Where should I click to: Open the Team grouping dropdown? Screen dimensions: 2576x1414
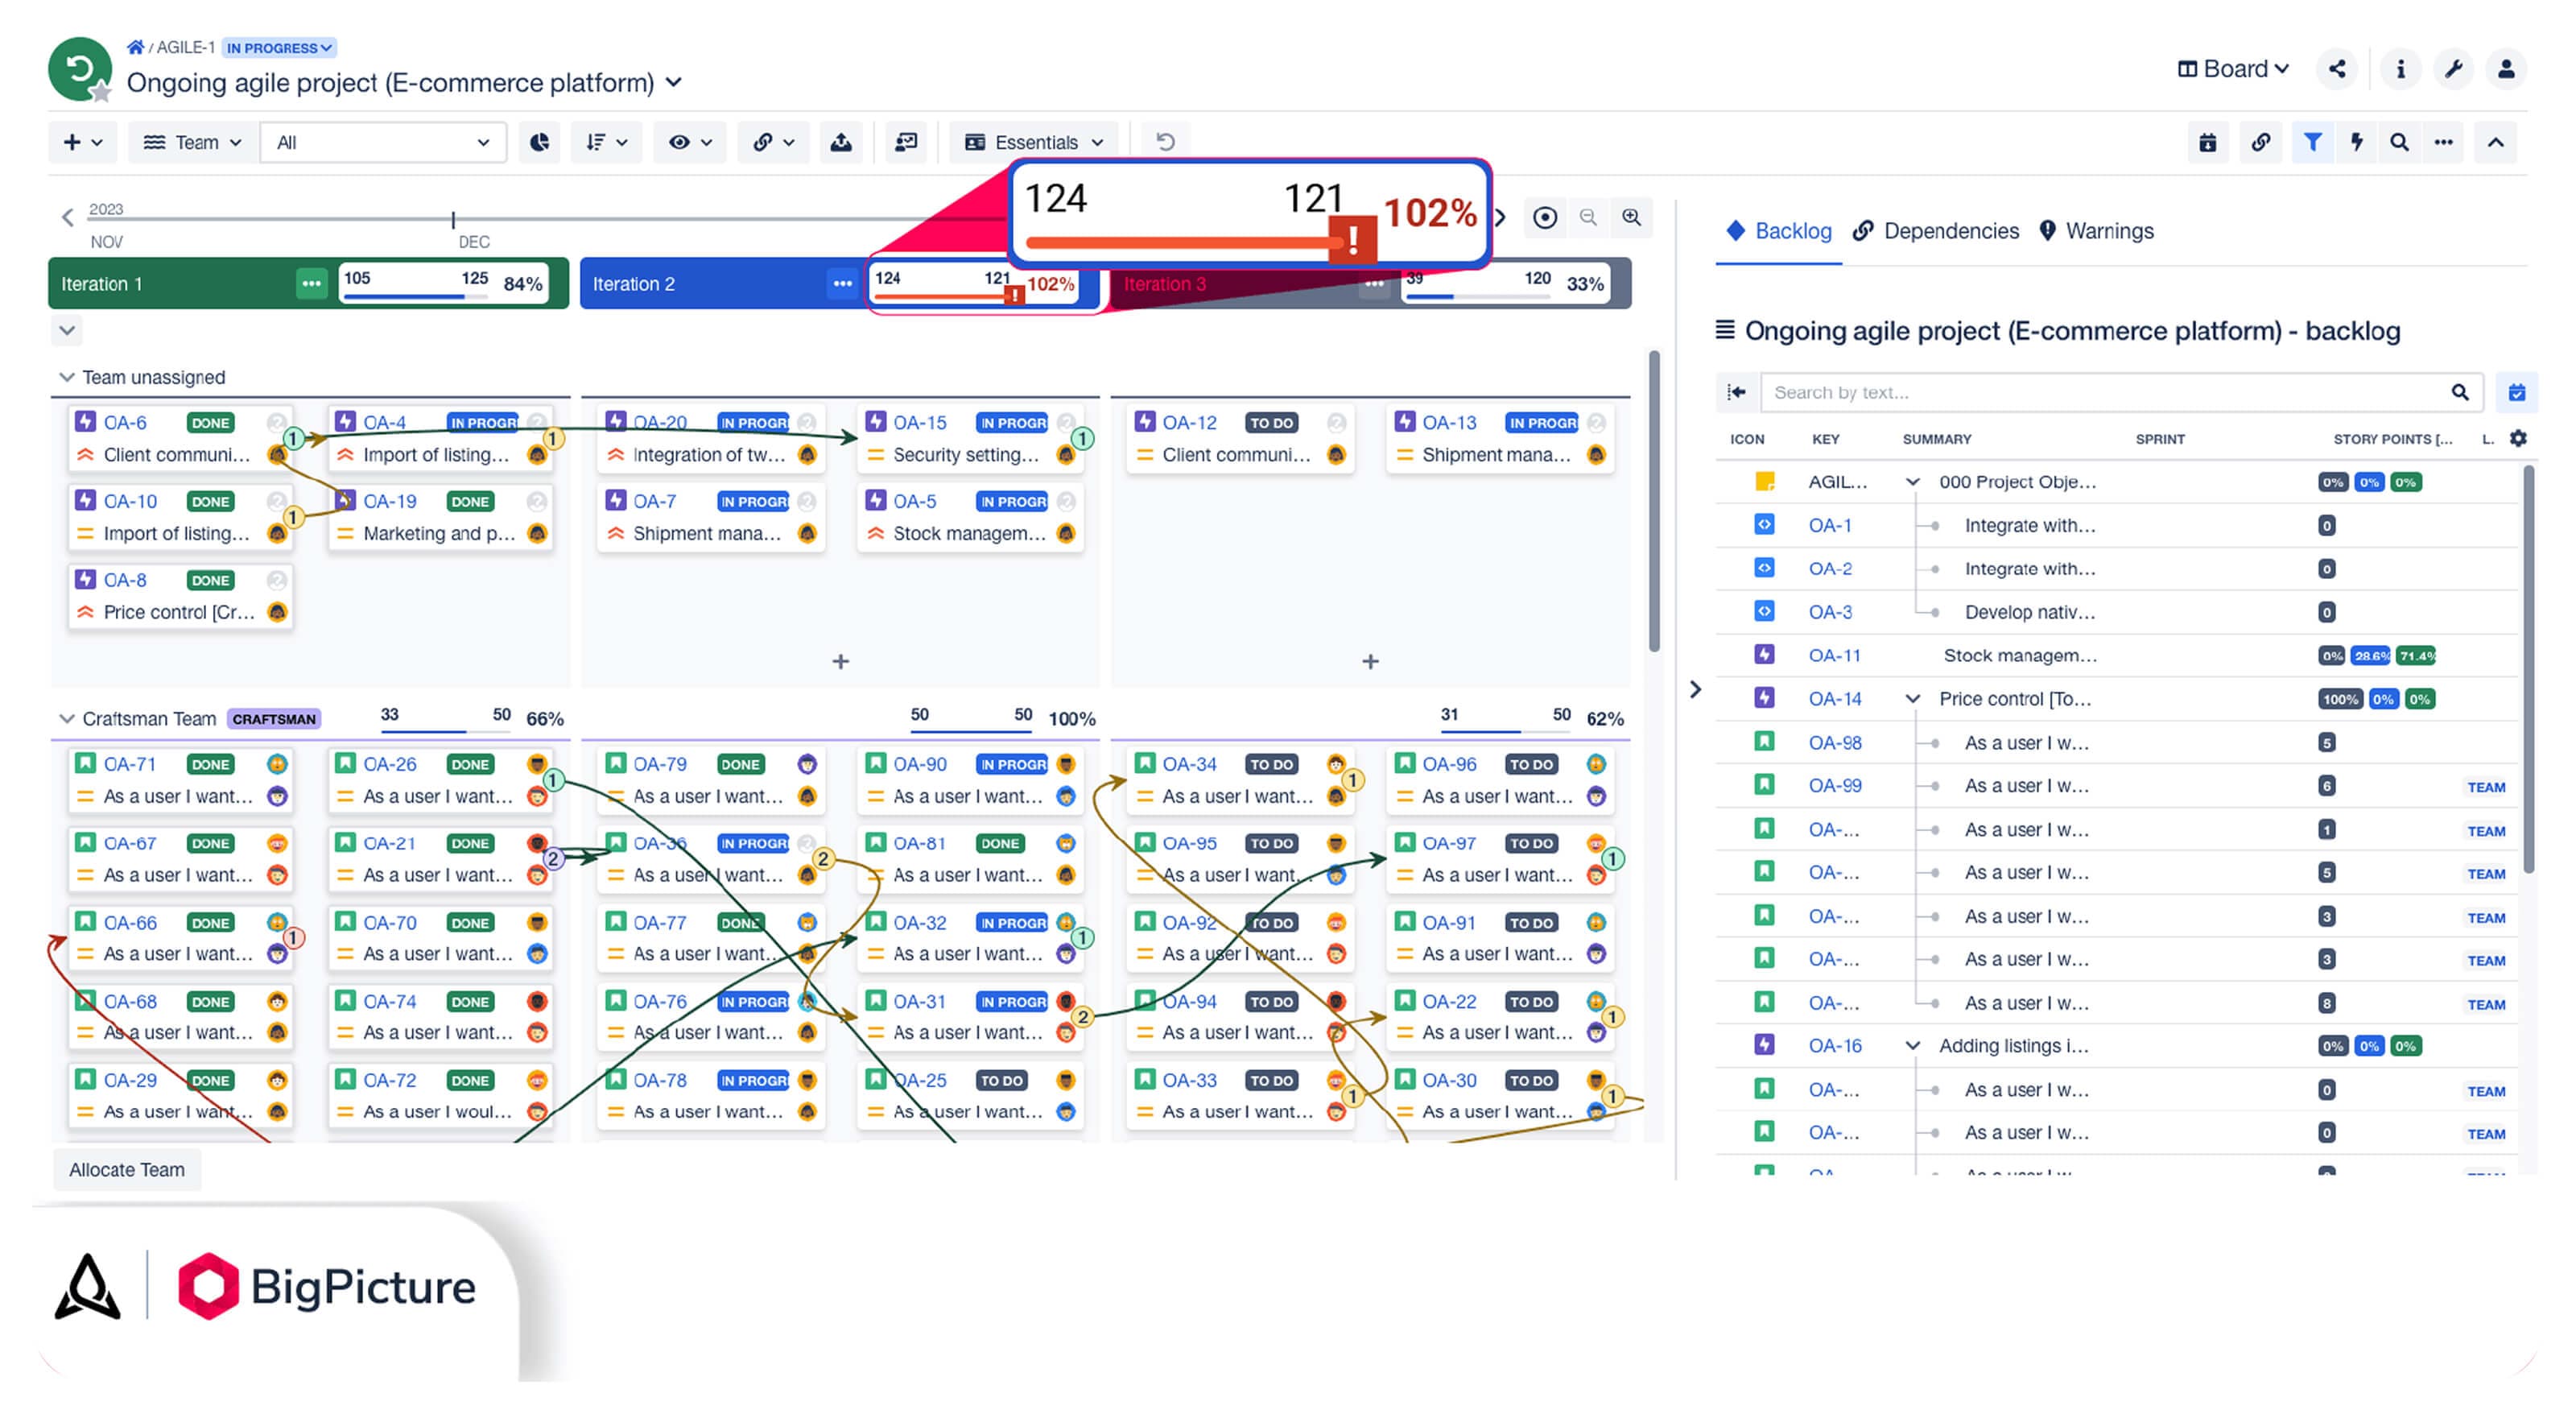click(x=192, y=142)
